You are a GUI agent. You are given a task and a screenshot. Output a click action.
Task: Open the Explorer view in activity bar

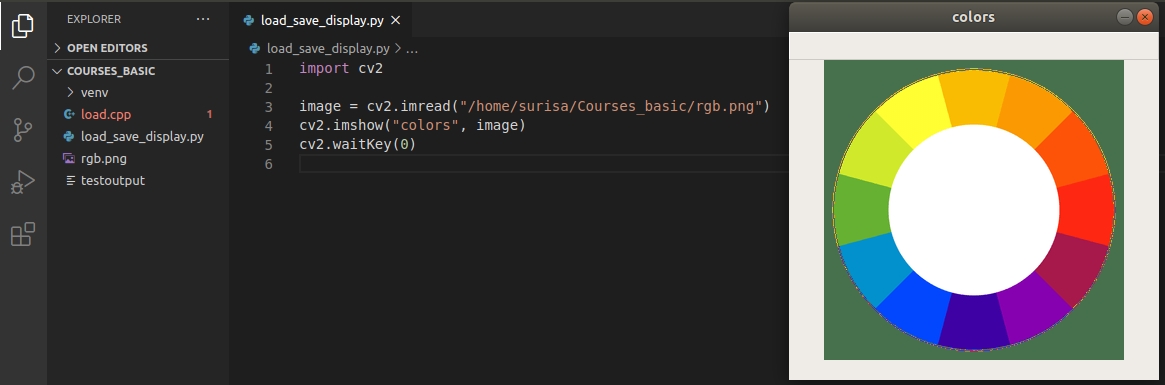[x=23, y=26]
